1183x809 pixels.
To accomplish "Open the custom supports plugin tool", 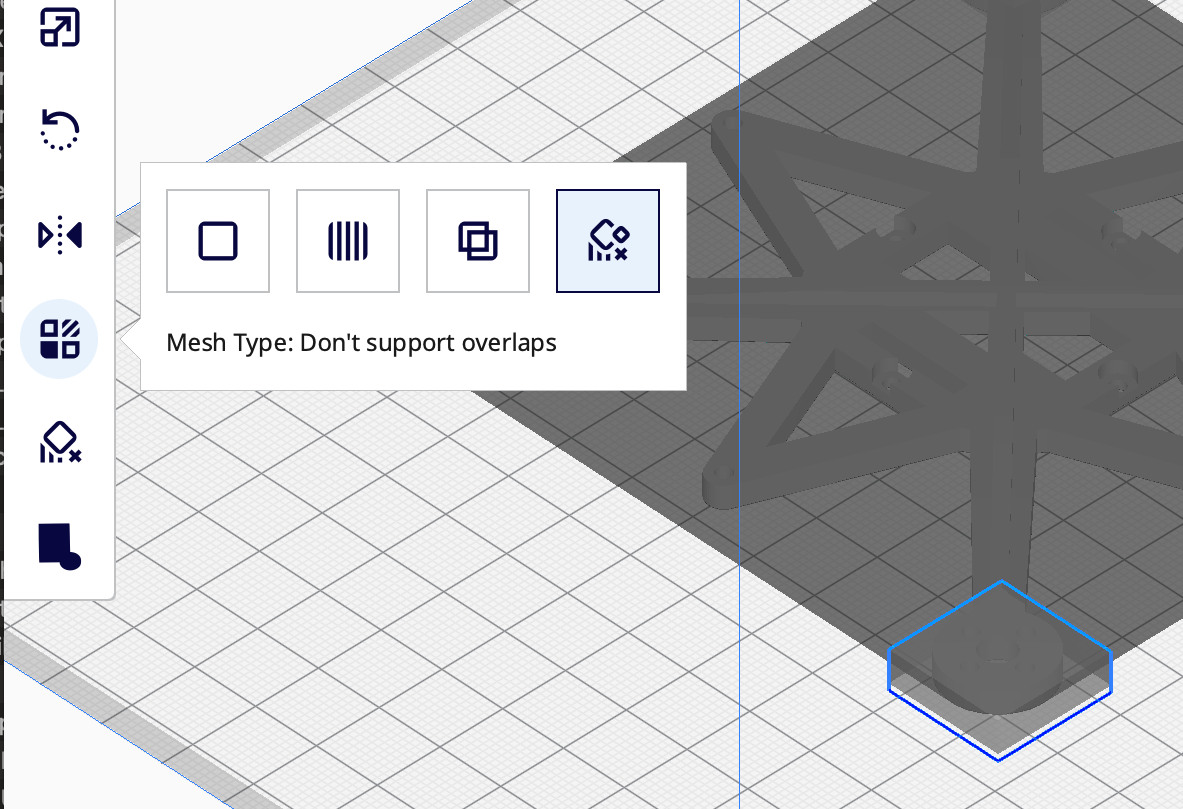I will [60, 546].
